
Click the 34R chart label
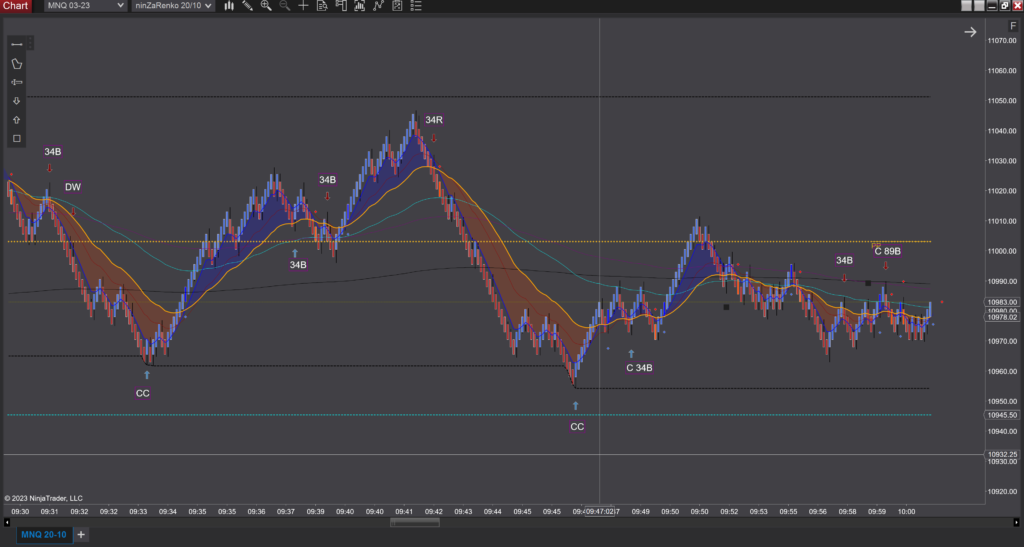434,120
